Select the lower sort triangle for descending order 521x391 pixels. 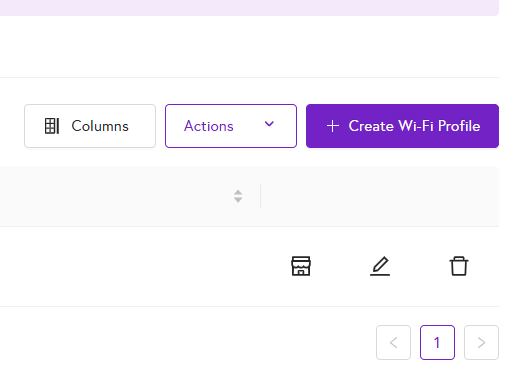tap(238, 200)
